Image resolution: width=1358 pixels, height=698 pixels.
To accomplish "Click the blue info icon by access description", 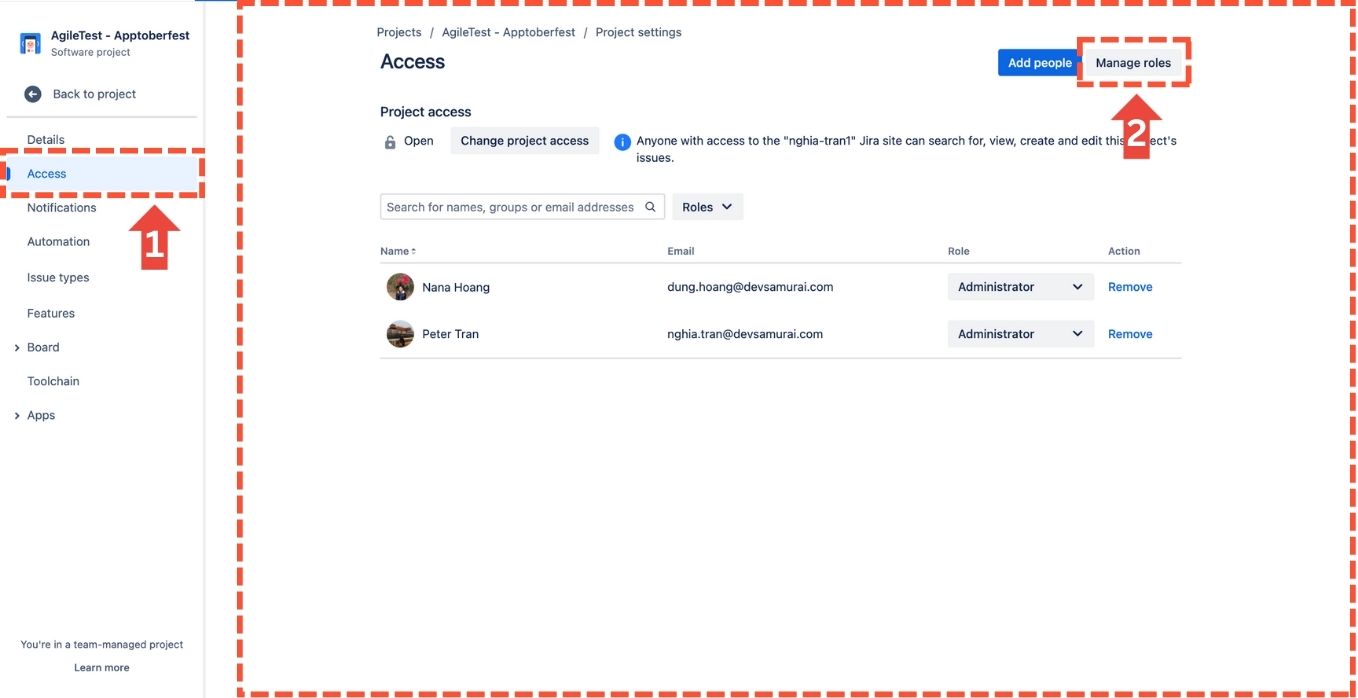I will coord(622,142).
